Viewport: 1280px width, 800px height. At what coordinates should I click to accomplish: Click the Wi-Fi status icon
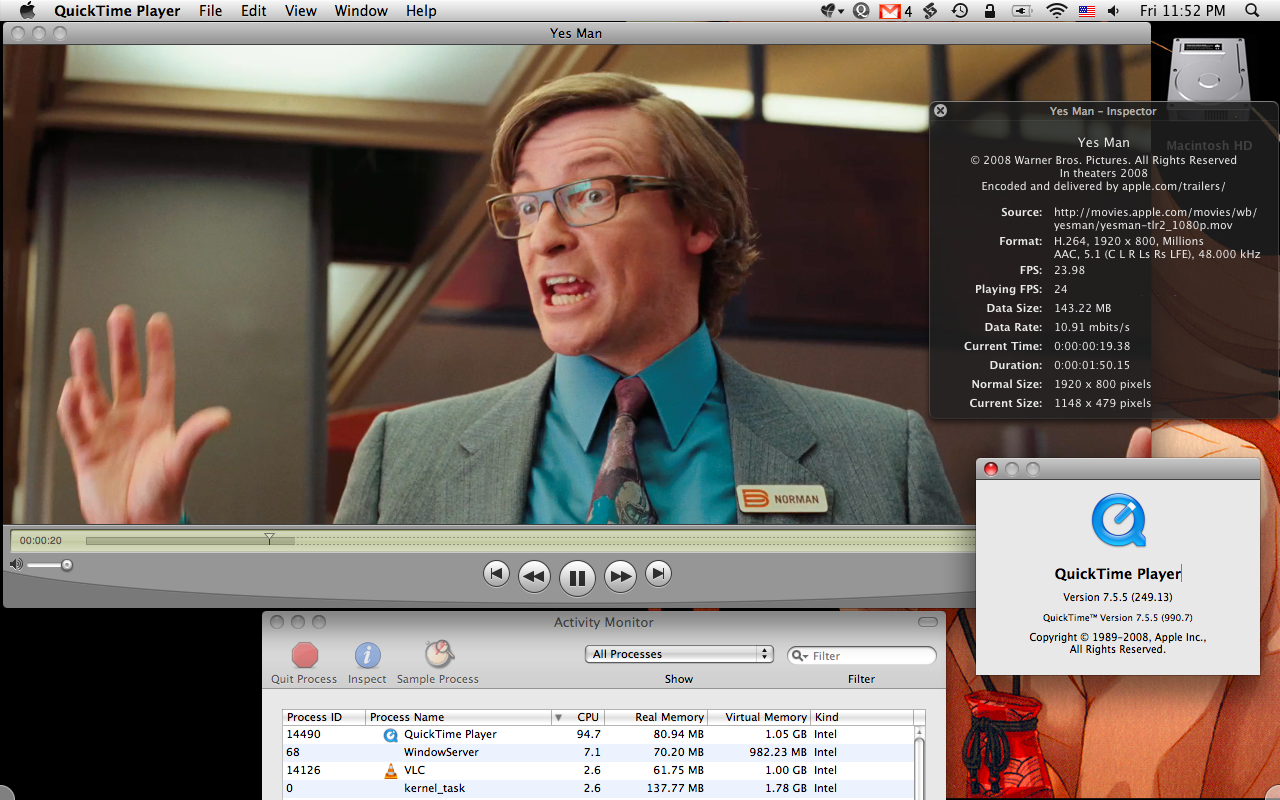pyautogui.click(x=1057, y=11)
